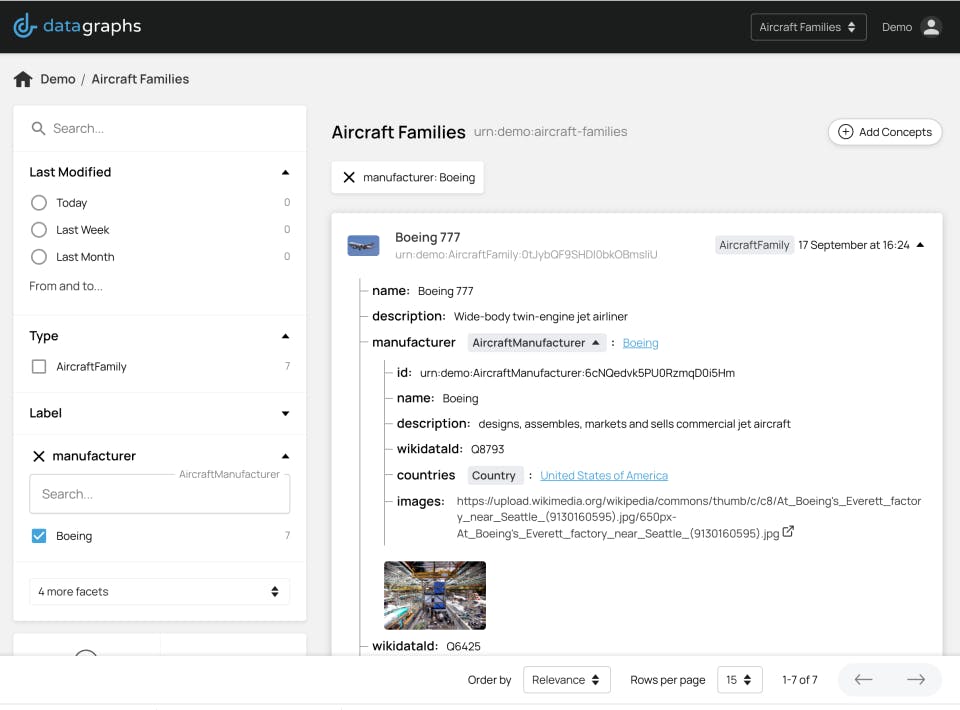The height and width of the screenshot is (710, 960).
Task: Click the datagraphs logo icon
Action: pyautogui.click(x=25, y=26)
